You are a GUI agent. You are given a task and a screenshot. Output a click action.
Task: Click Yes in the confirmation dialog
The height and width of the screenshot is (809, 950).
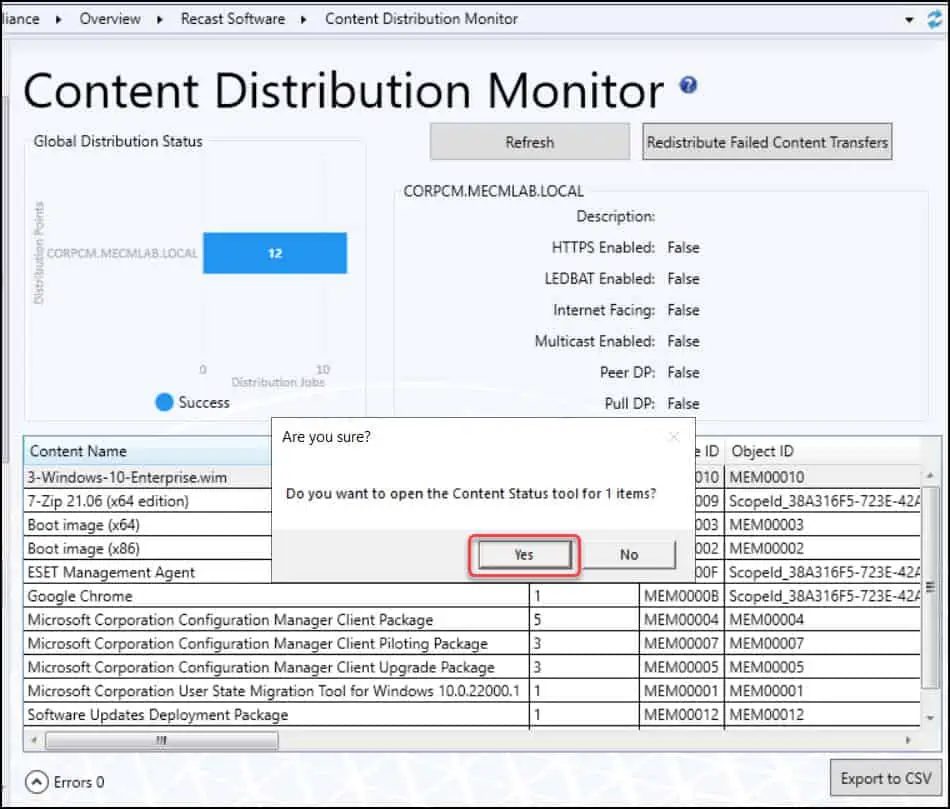[524, 554]
